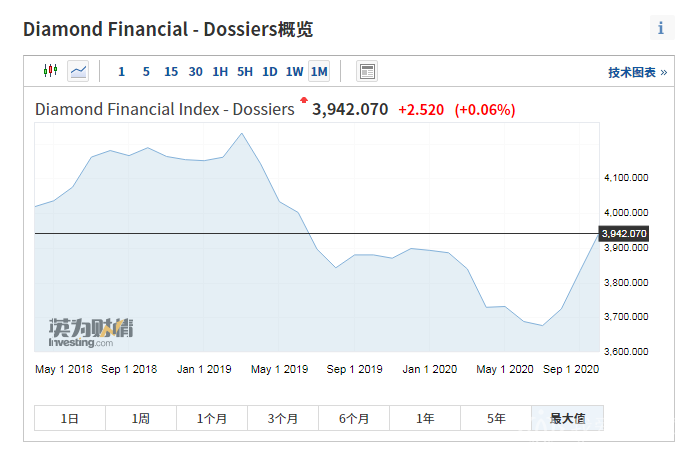Click the red asterisk beside index name
The image size is (692, 459).
pos(303,102)
